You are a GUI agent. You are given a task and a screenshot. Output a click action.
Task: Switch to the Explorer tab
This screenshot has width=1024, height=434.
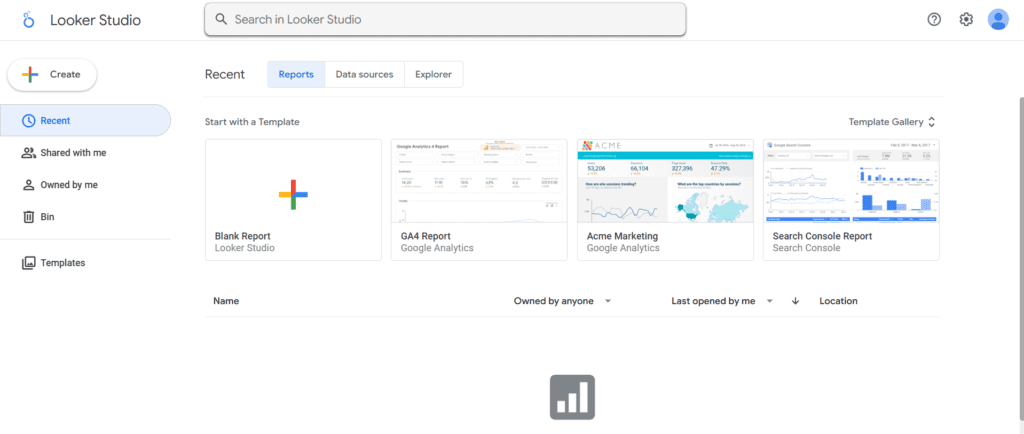[433, 74]
